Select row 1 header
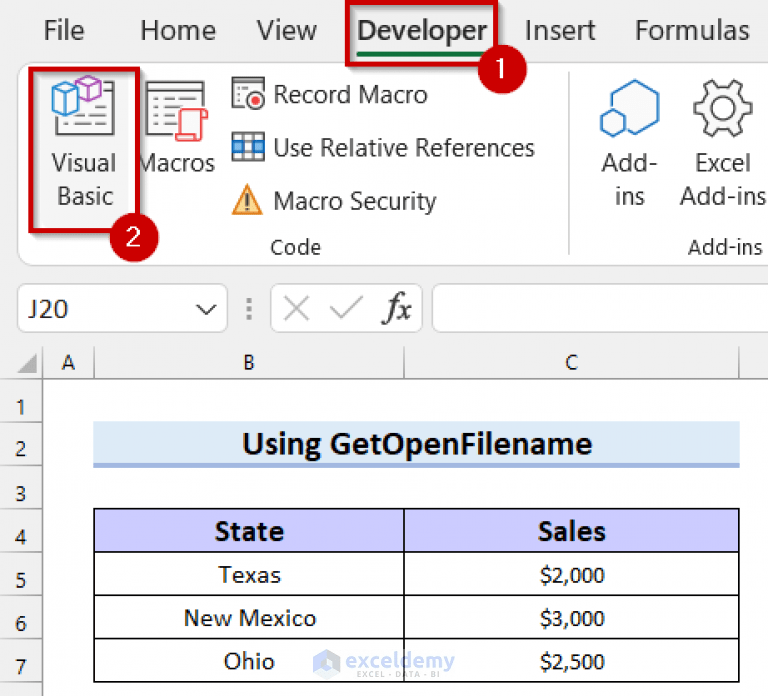 click(21, 401)
